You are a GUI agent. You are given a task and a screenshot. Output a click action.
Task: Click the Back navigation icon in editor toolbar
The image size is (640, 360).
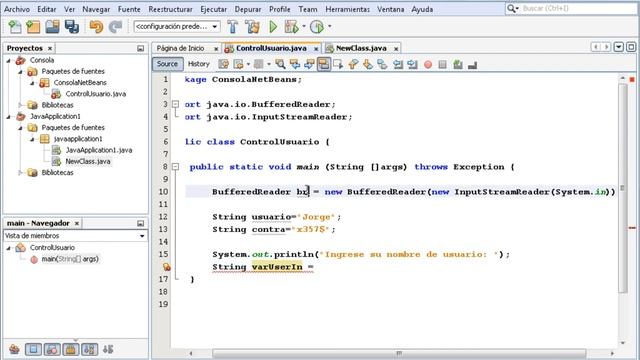tap(238, 64)
